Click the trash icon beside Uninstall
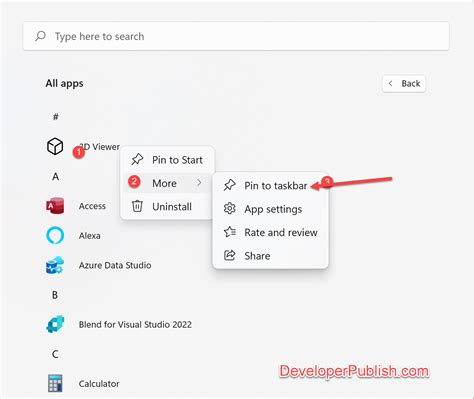 137,206
